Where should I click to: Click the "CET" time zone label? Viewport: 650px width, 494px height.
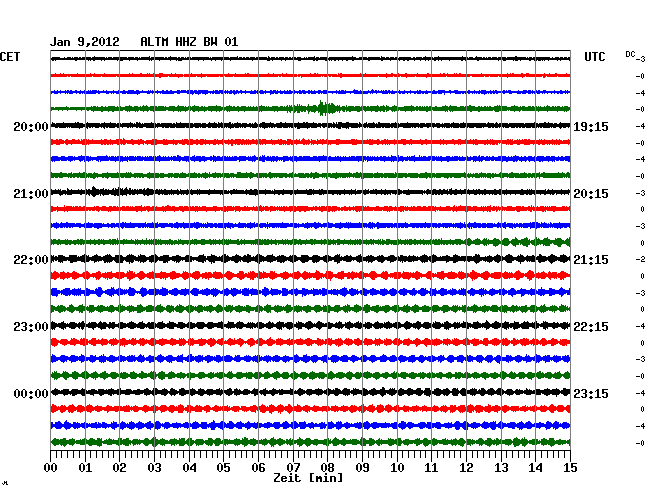(x=10, y=57)
